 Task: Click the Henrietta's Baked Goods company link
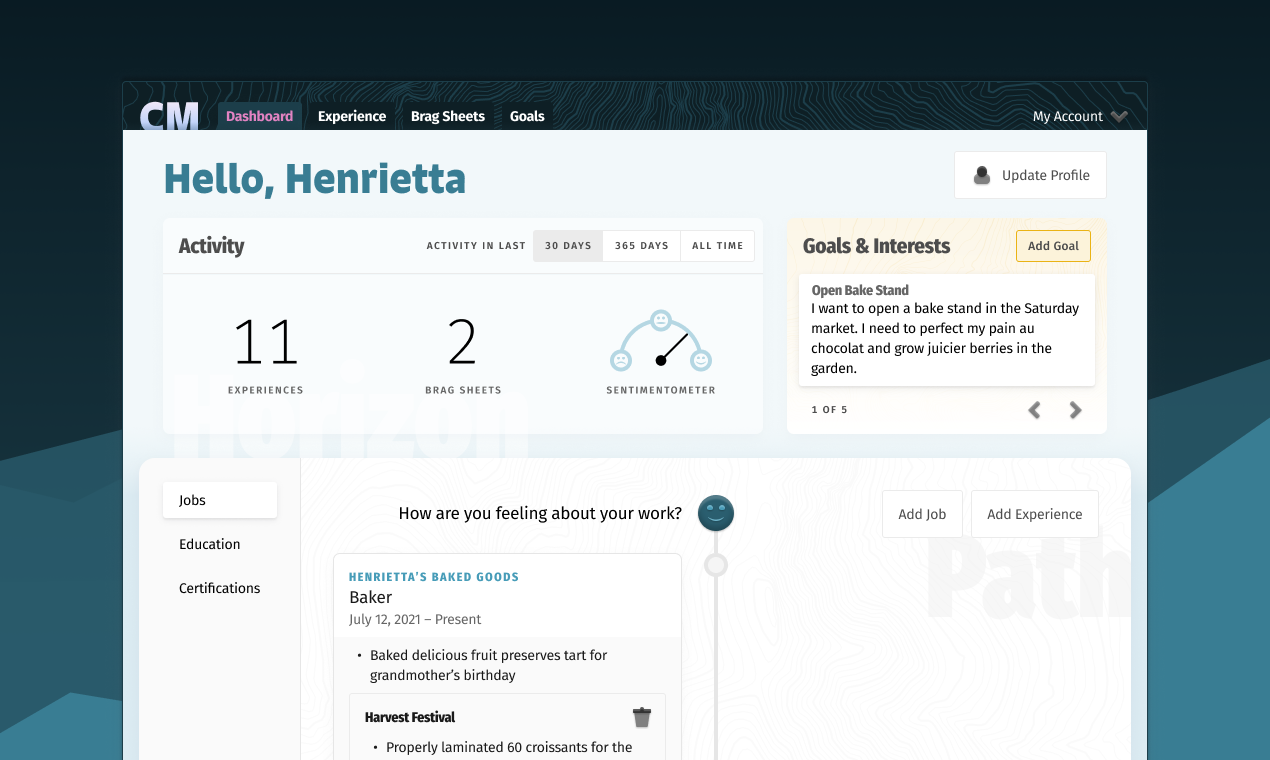(433, 577)
